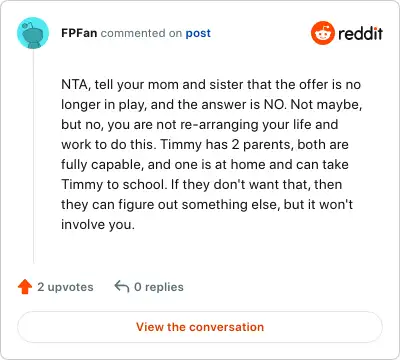Click the "reddit" wordmark text
400x360 pixels.
[x=360, y=33]
